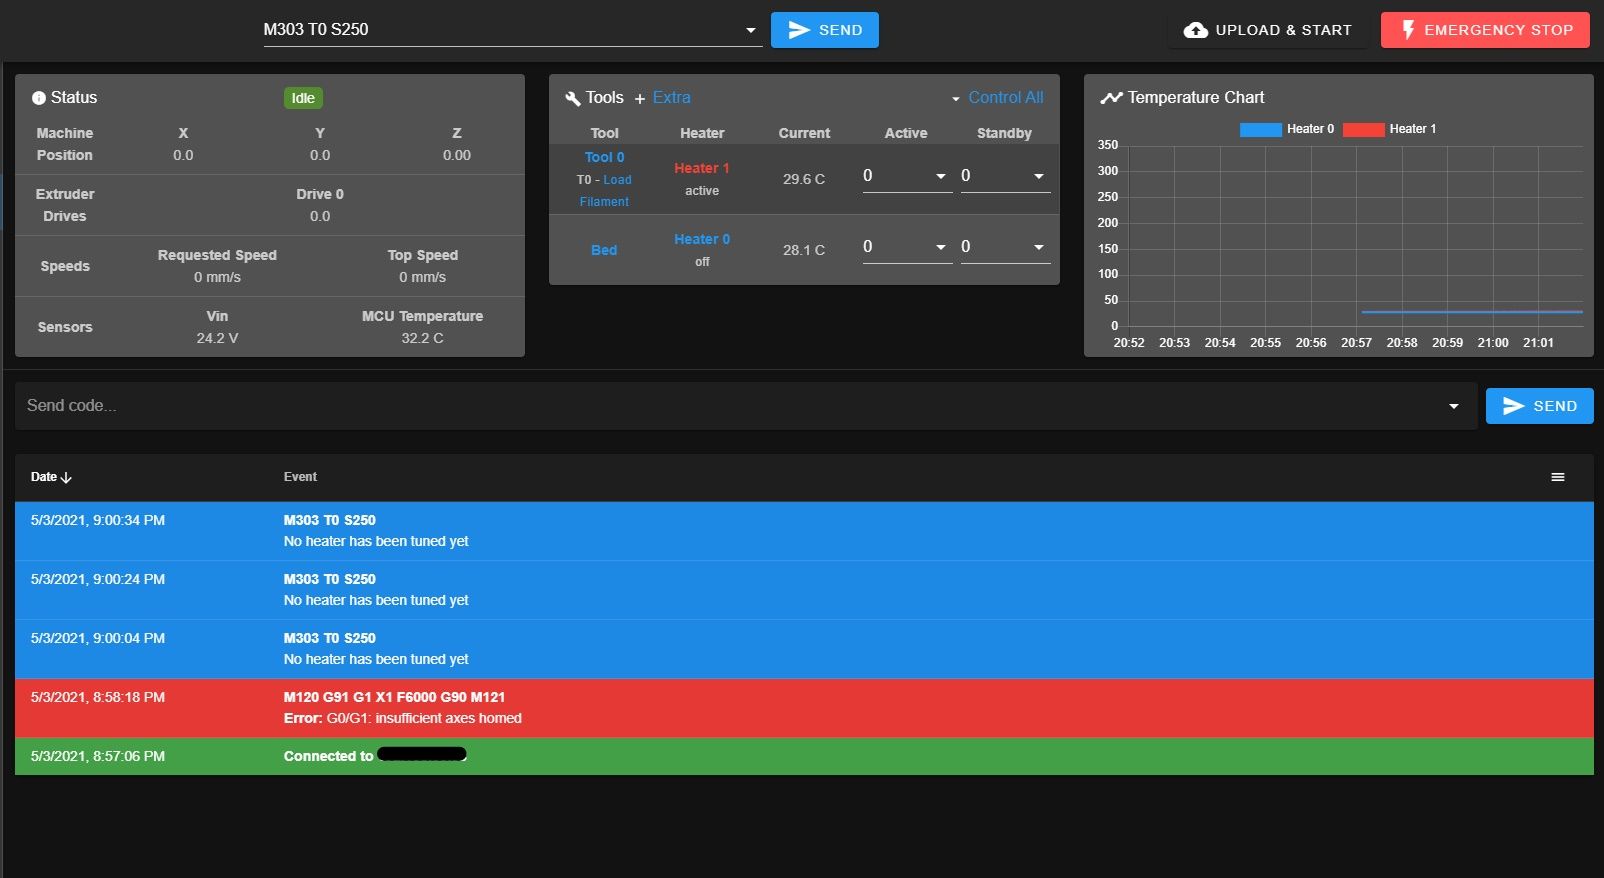
Task: Click the Send button beside Send code
Action: pyautogui.click(x=1539, y=406)
